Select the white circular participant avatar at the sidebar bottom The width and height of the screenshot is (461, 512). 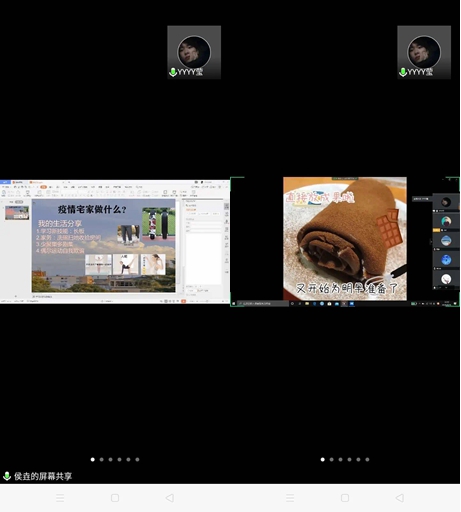(x=446, y=279)
